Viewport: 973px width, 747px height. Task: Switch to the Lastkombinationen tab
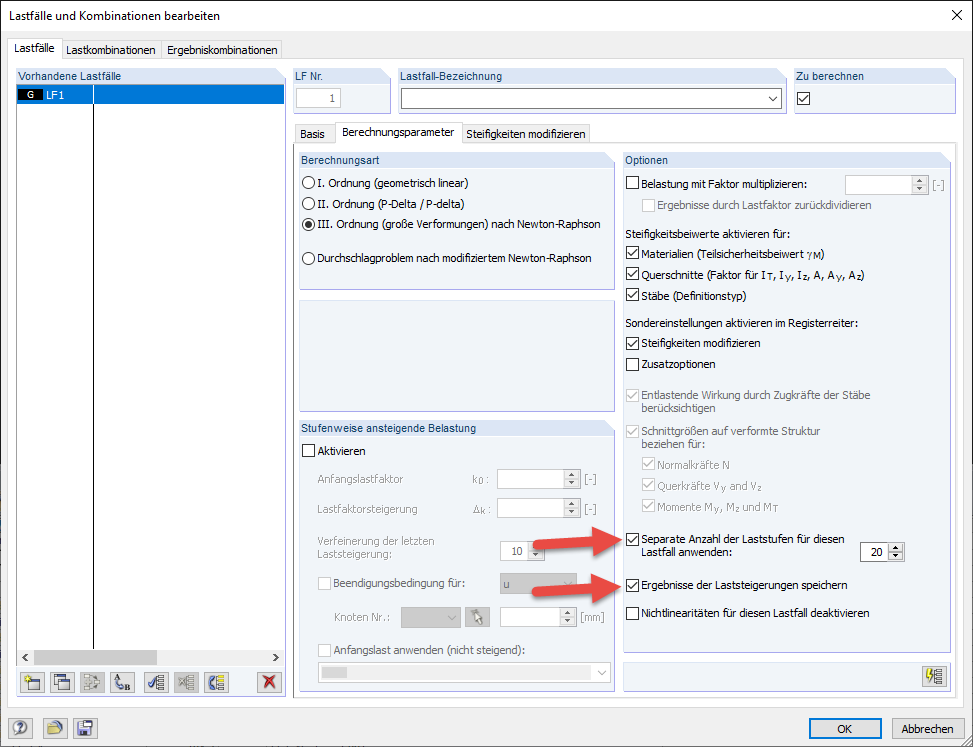(111, 50)
